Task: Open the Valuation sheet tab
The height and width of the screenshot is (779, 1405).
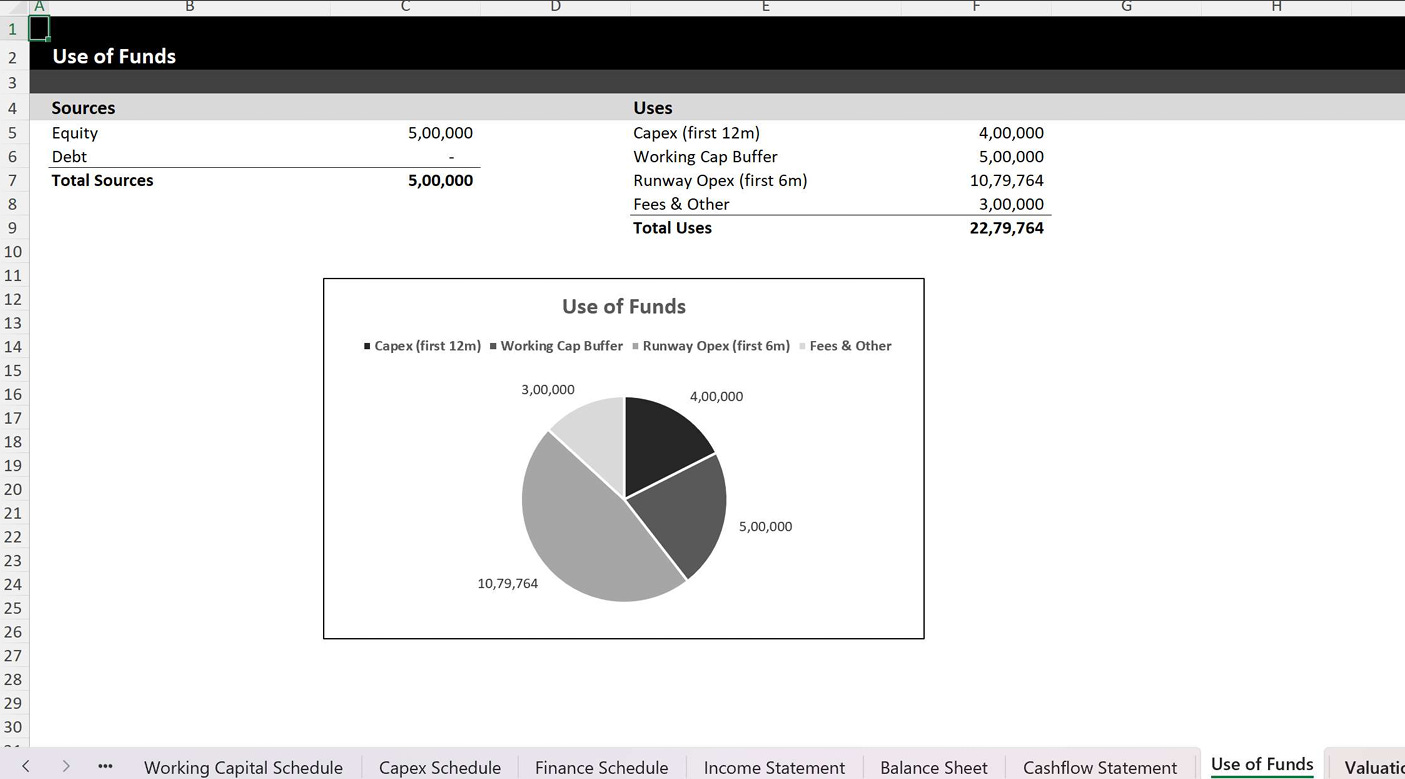Action: (x=1375, y=767)
